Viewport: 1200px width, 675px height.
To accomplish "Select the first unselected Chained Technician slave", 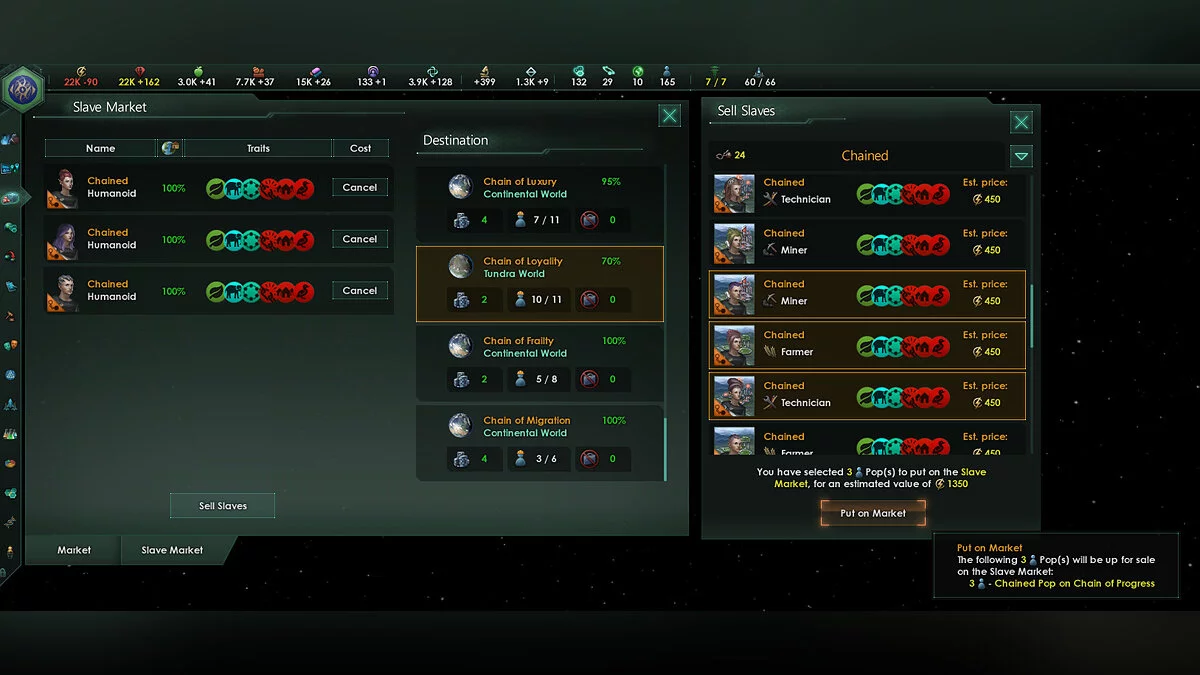I will [x=868, y=193].
